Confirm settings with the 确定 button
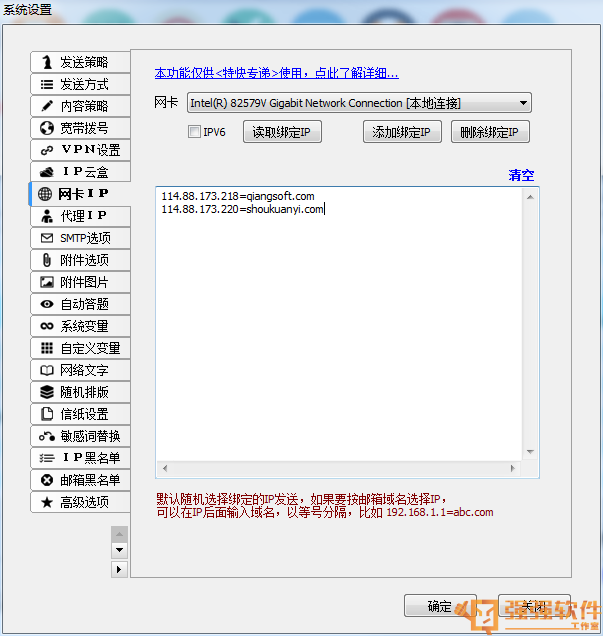 click(440, 606)
